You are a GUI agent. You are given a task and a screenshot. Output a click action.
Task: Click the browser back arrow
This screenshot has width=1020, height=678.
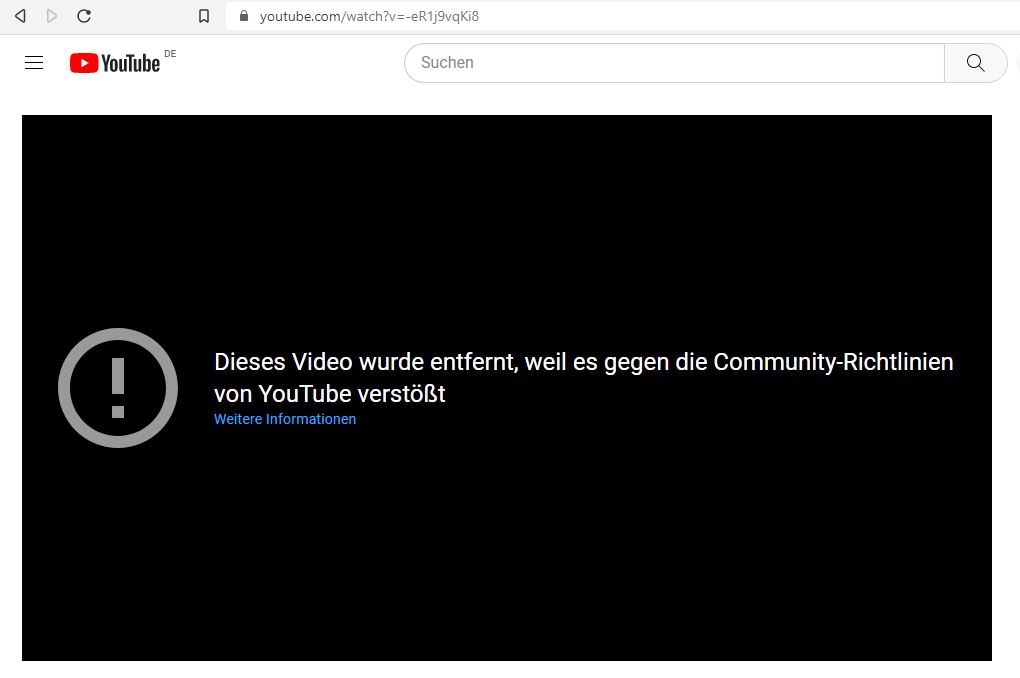coord(20,16)
